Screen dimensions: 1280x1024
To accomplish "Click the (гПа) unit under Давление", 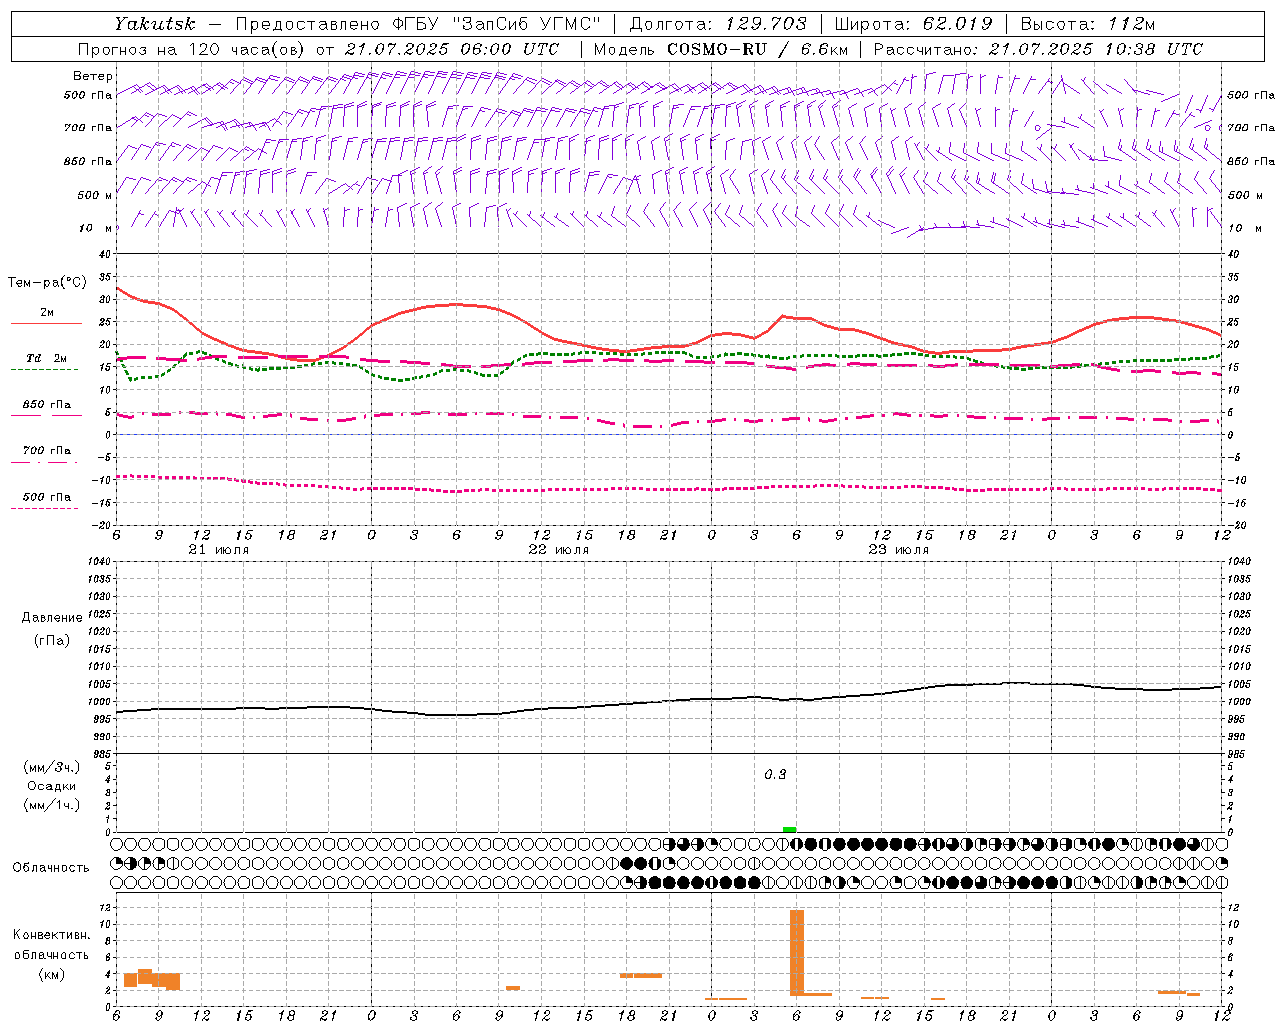I will click(x=52, y=640).
